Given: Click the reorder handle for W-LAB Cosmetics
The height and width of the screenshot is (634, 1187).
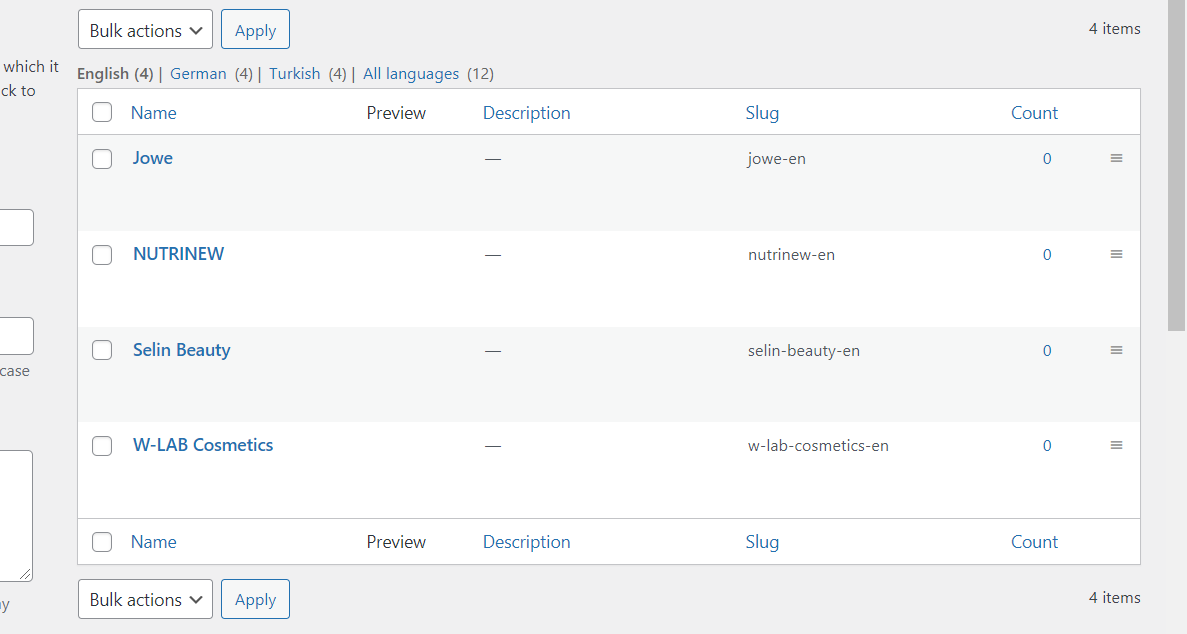Looking at the screenshot, I should pyautogui.click(x=1116, y=445).
